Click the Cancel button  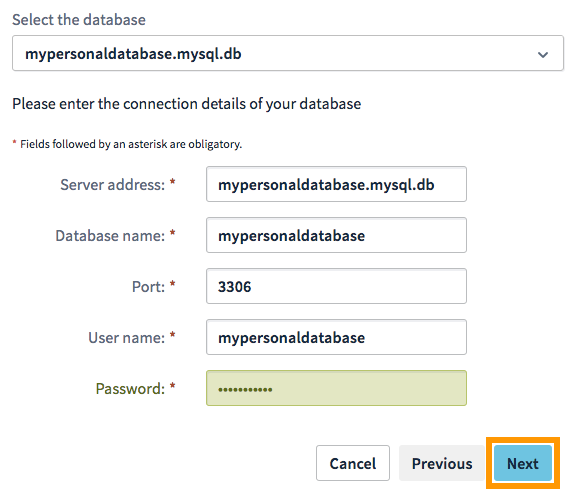point(353,463)
